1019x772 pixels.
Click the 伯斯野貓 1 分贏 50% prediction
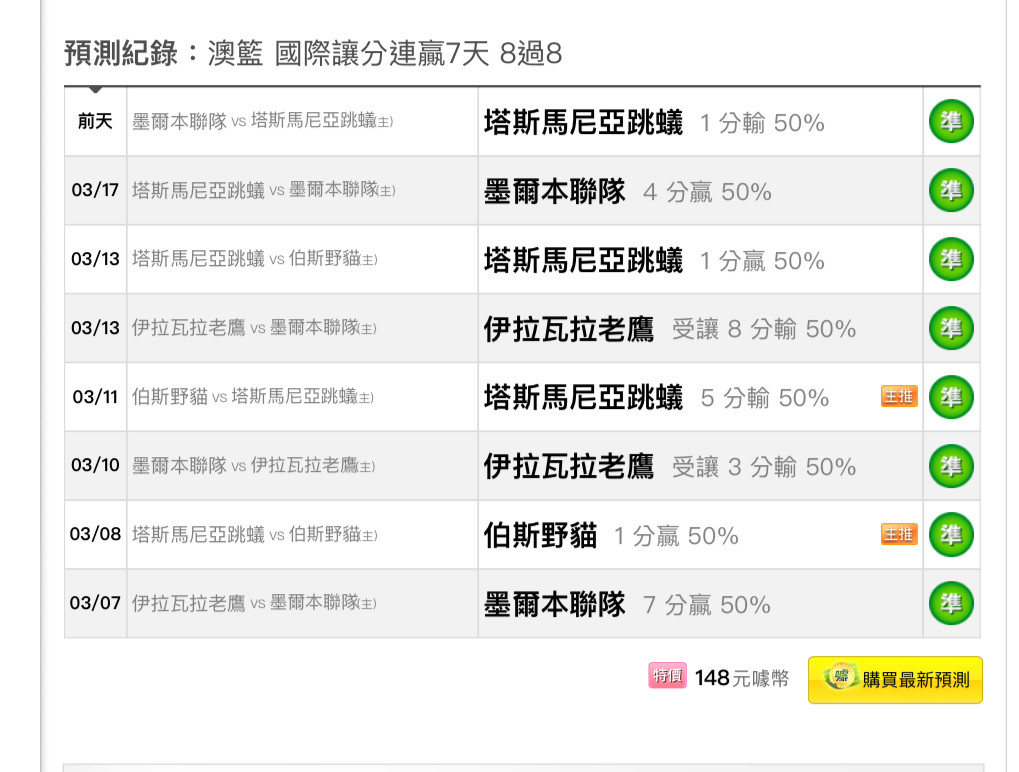tap(611, 535)
